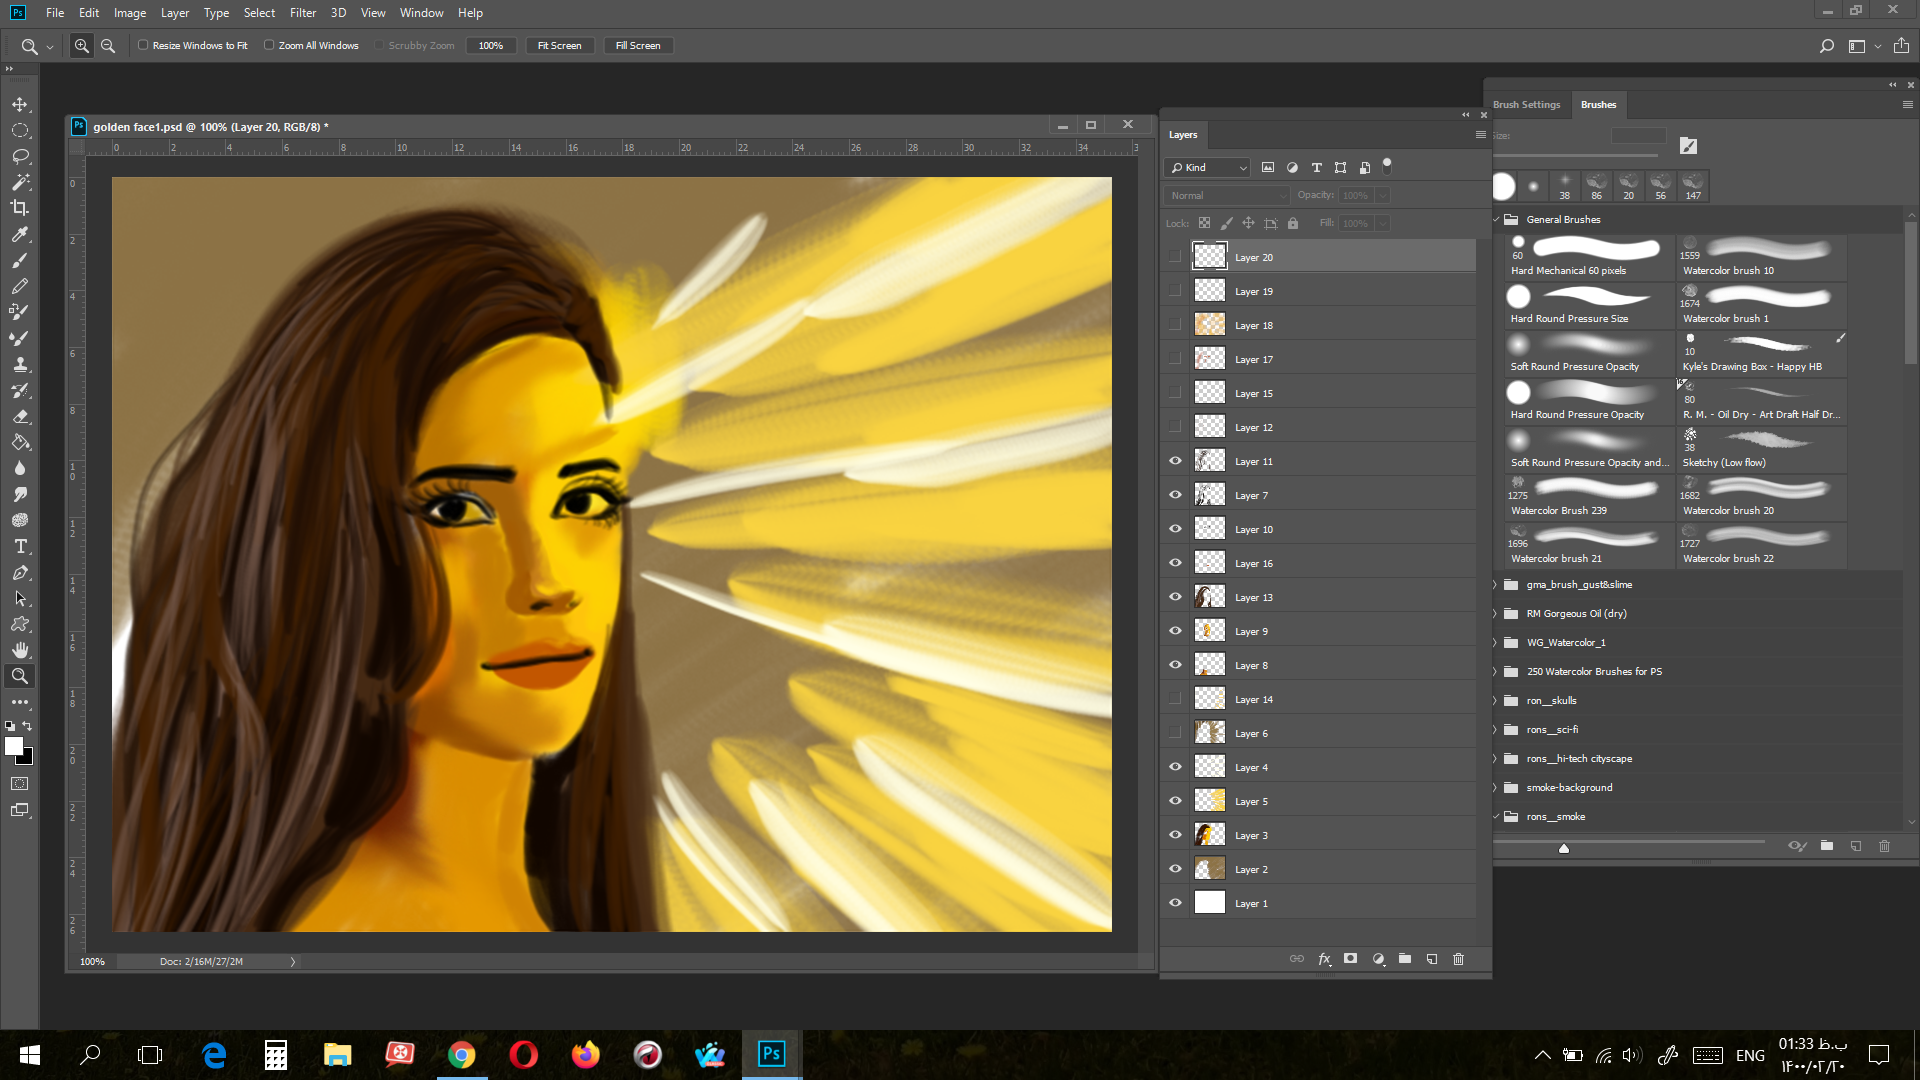Click the brush preview size slider
Image resolution: width=1920 pixels, height=1080 pixels.
[x=1564, y=848]
